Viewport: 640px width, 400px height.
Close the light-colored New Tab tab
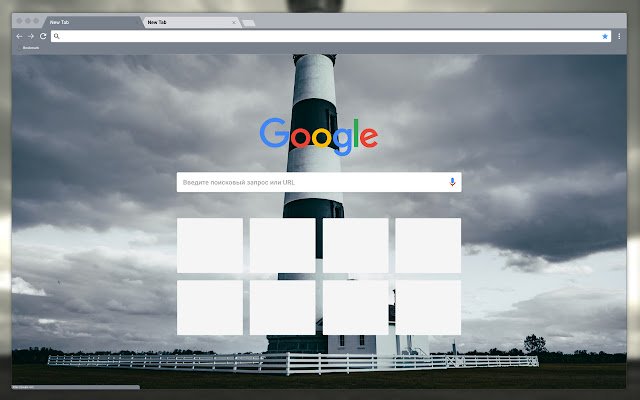pyautogui.click(x=234, y=22)
